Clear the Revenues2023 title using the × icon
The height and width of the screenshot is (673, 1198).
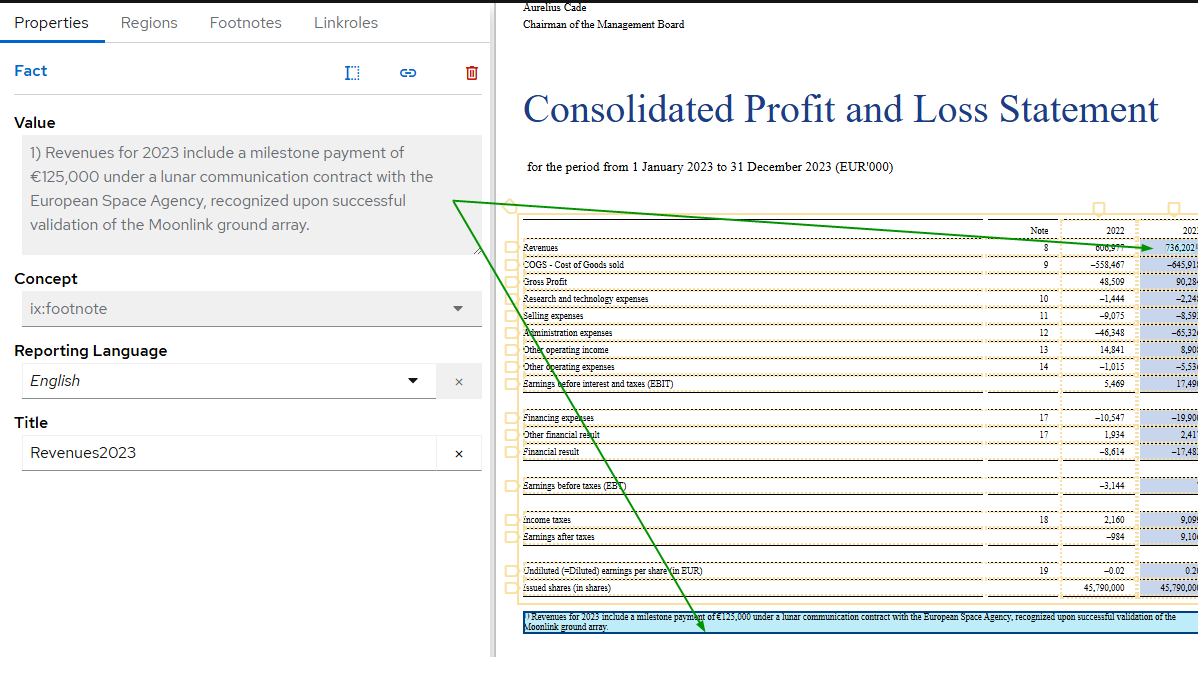458,453
